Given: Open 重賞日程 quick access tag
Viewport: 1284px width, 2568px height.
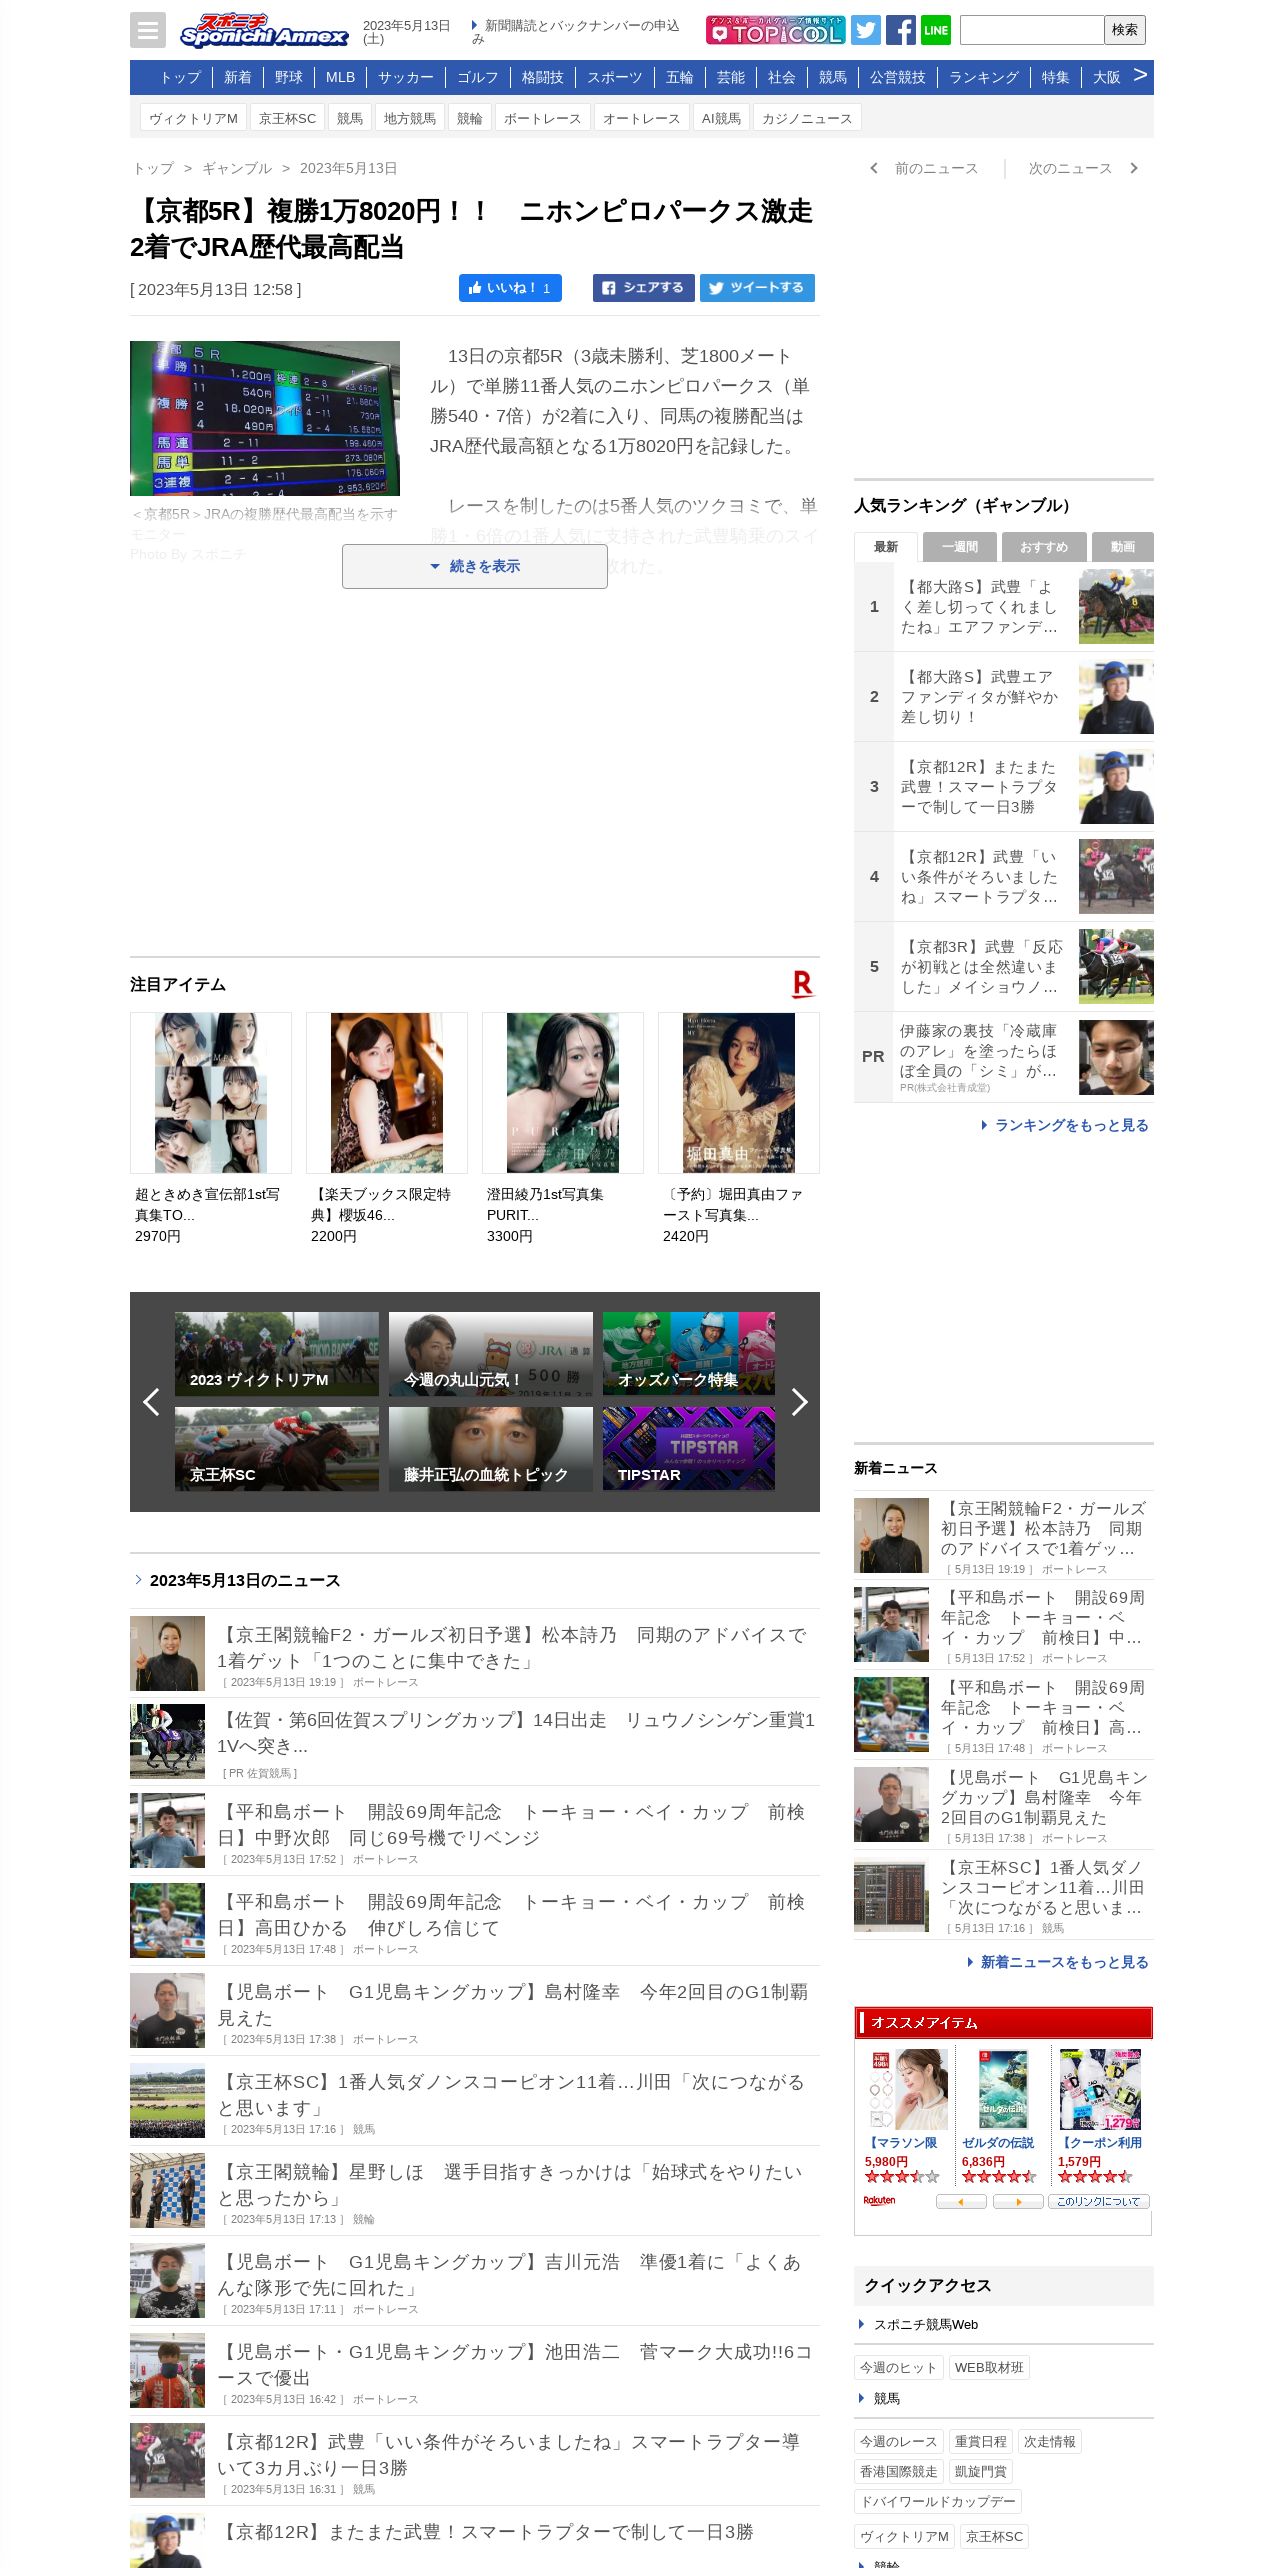Looking at the screenshot, I should point(981,2441).
